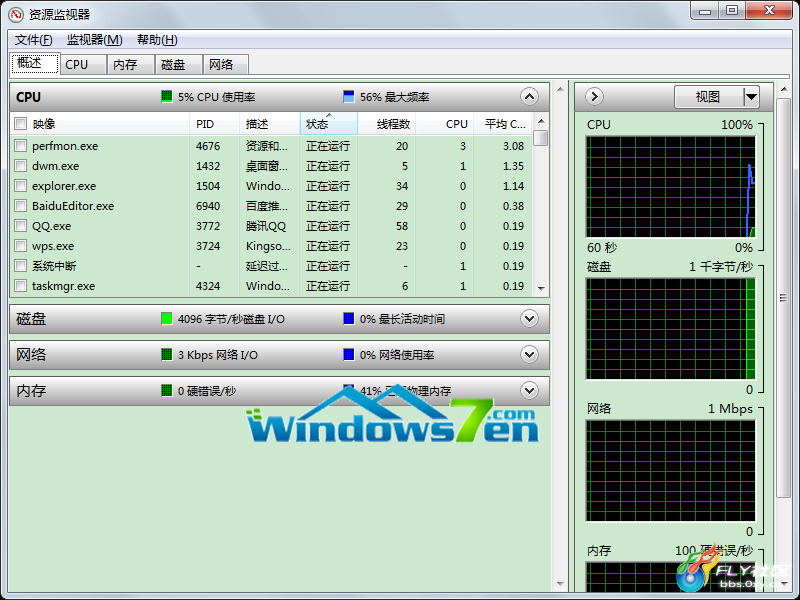Screen dimensions: 800x600
Task: Open the 文件 menu
Action: (x=33, y=40)
